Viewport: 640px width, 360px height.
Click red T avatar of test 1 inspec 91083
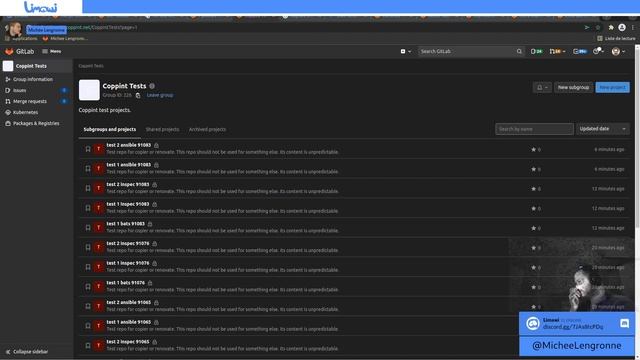pyautogui.click(x=98, y=208)
